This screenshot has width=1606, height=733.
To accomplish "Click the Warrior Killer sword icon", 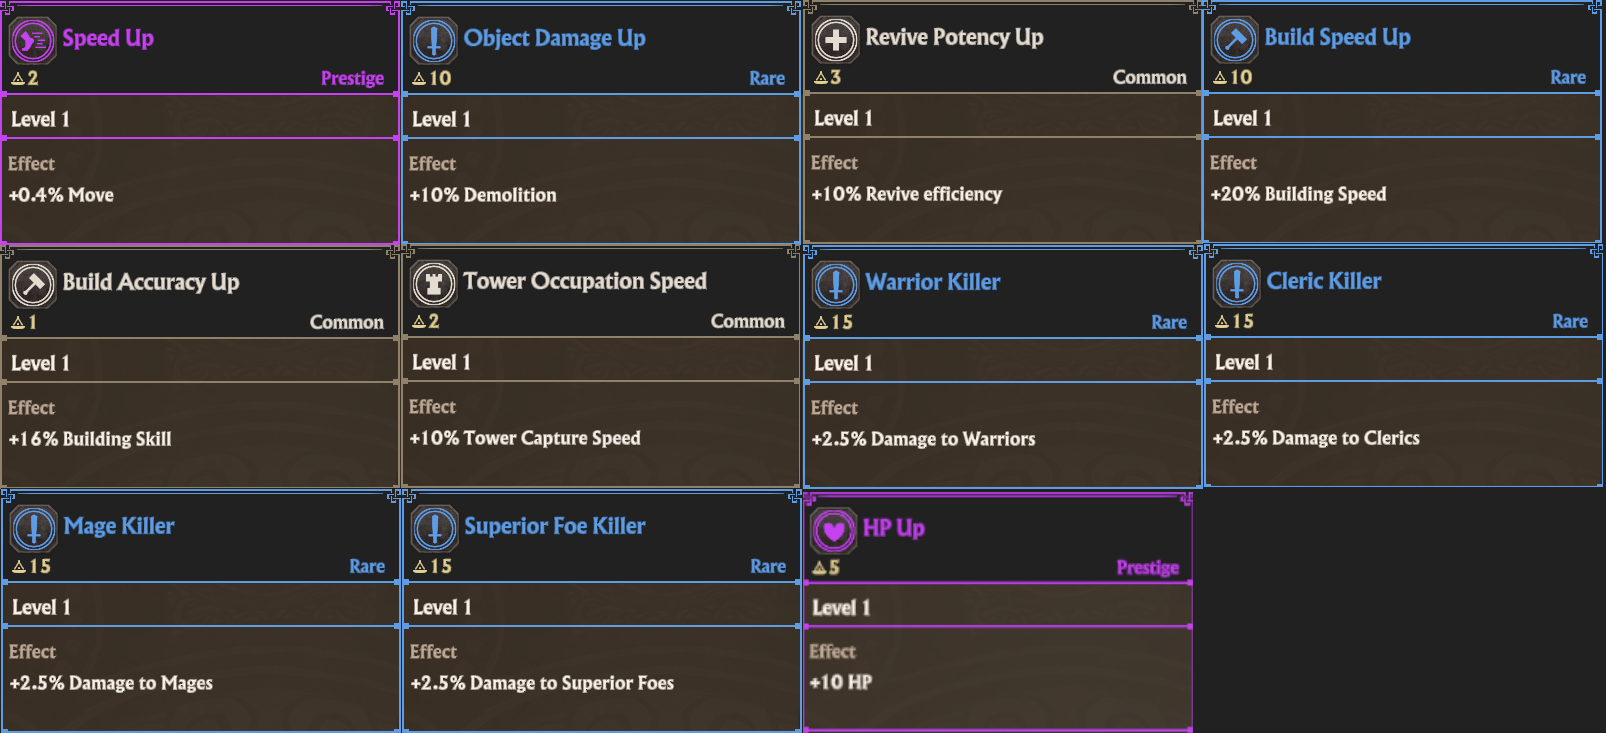I will 836,285.
